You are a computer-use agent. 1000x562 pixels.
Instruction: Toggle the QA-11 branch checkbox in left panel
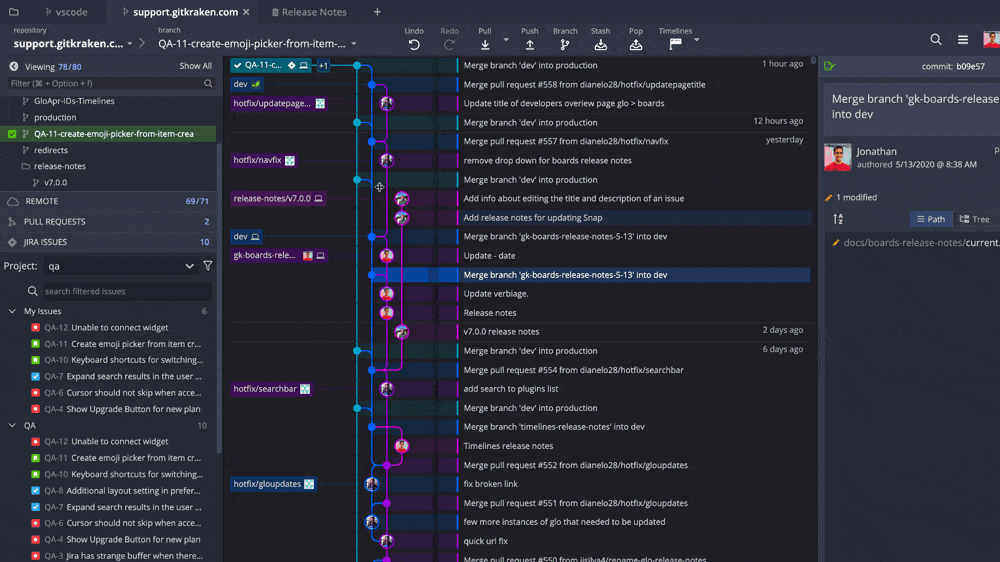point(12,134)
